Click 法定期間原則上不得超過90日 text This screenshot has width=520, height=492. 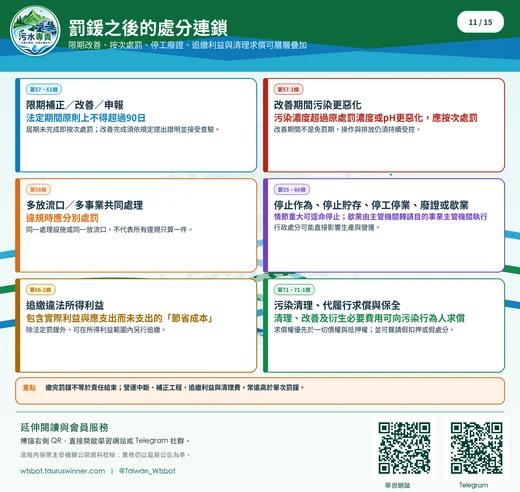[86, 118]
